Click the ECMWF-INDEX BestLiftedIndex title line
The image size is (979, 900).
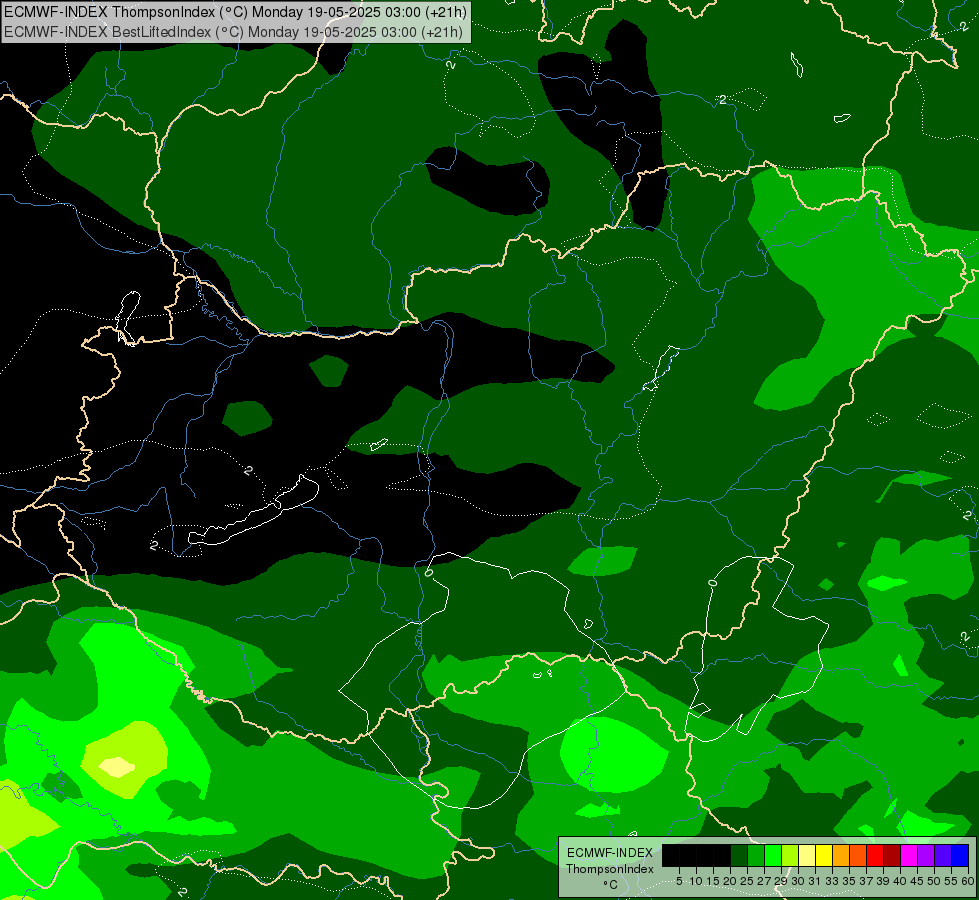[x=234, y=32]
